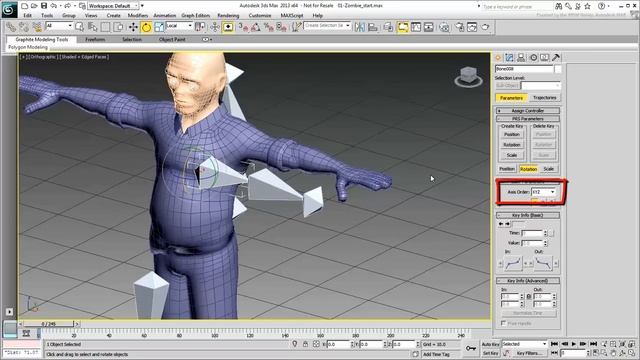
Task: Open the Render Setup icon
Action: [x=460, y=27]
